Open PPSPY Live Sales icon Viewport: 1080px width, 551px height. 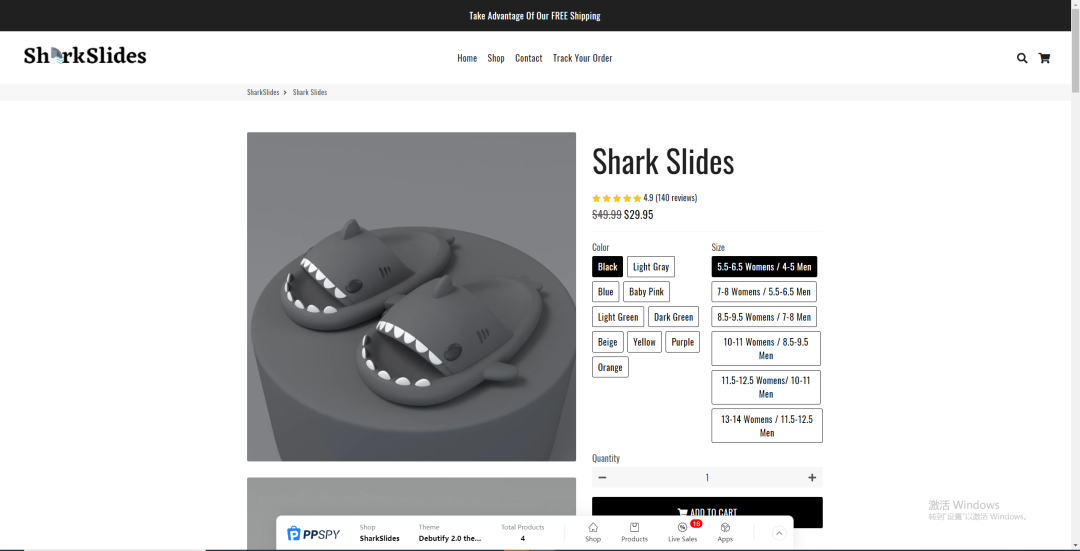pos(683,532)
